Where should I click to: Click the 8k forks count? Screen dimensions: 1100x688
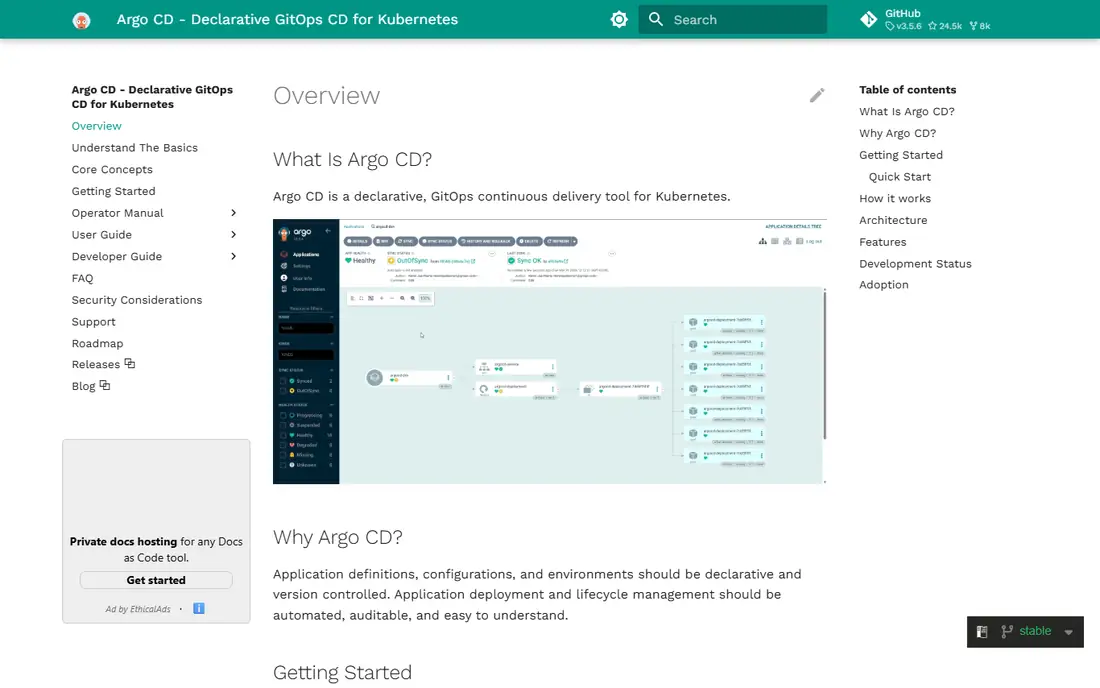point(980,26)
